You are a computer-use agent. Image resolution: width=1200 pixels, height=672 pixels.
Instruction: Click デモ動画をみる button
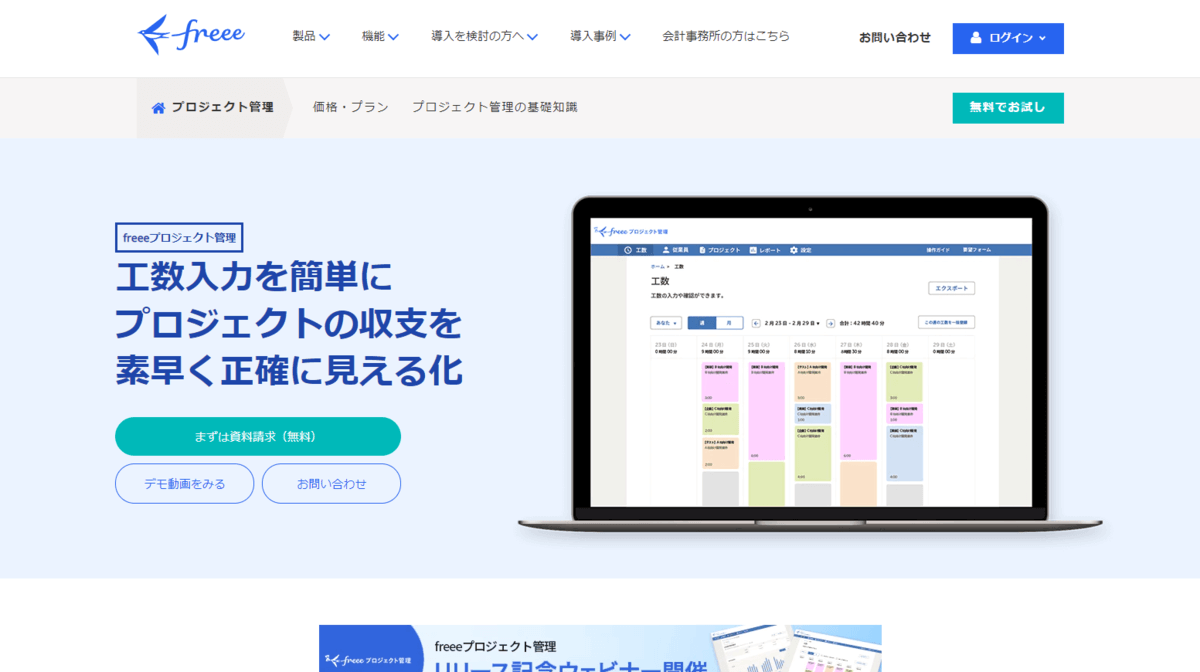click(185, 484)
